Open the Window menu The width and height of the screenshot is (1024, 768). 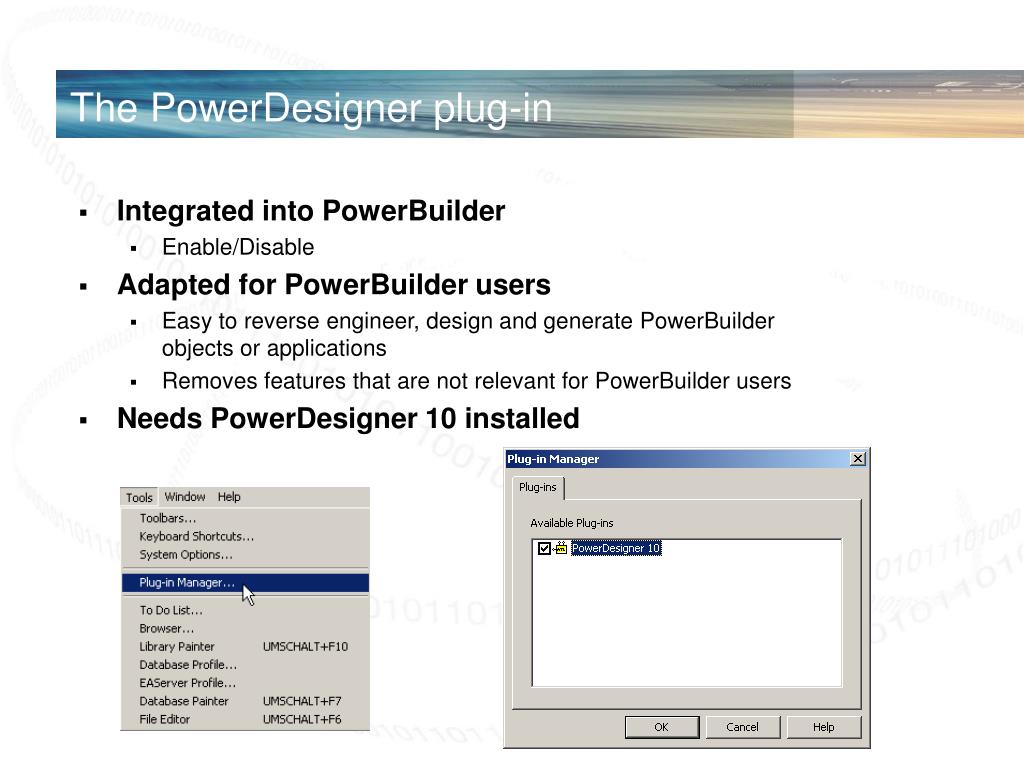[x=185, y=497]
